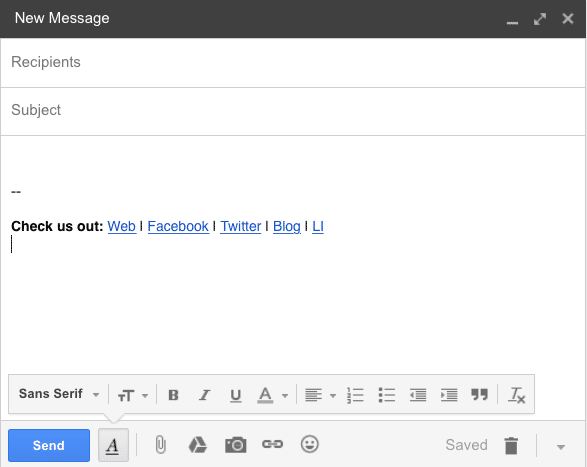The height and width of the screenshot is (467, 587).
Task: Toggle underline formatting
Action: pyautogui.click(x=235, y=395)
